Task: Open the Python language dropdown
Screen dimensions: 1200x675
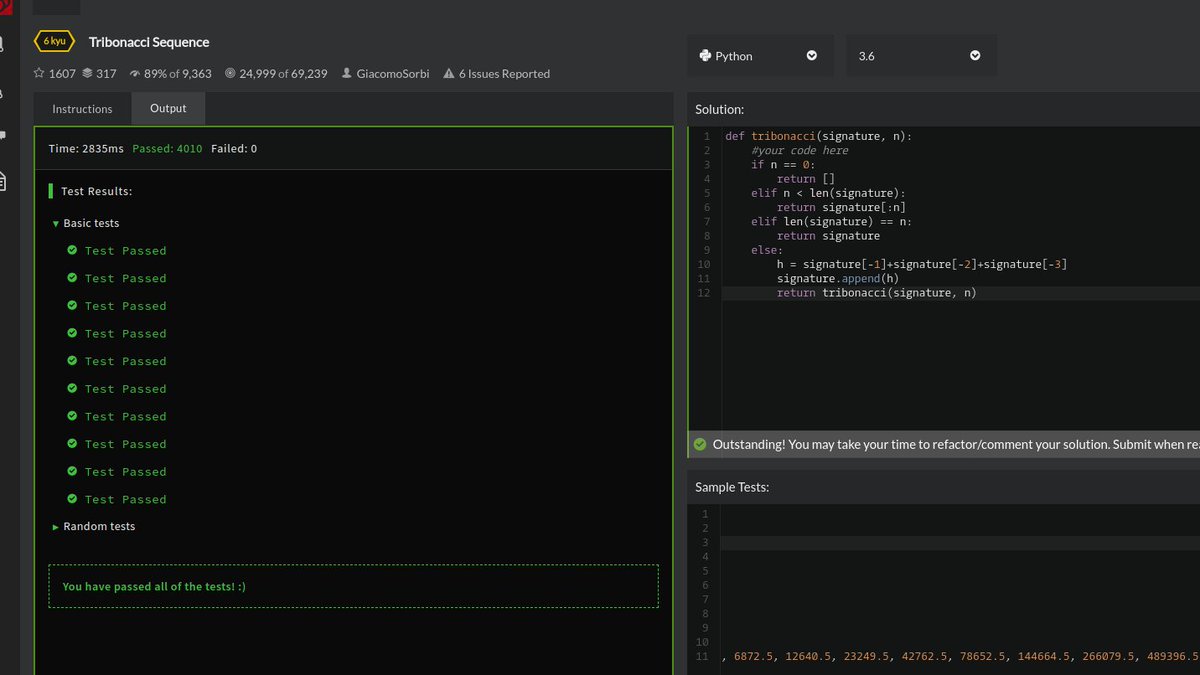Action: 760,56
